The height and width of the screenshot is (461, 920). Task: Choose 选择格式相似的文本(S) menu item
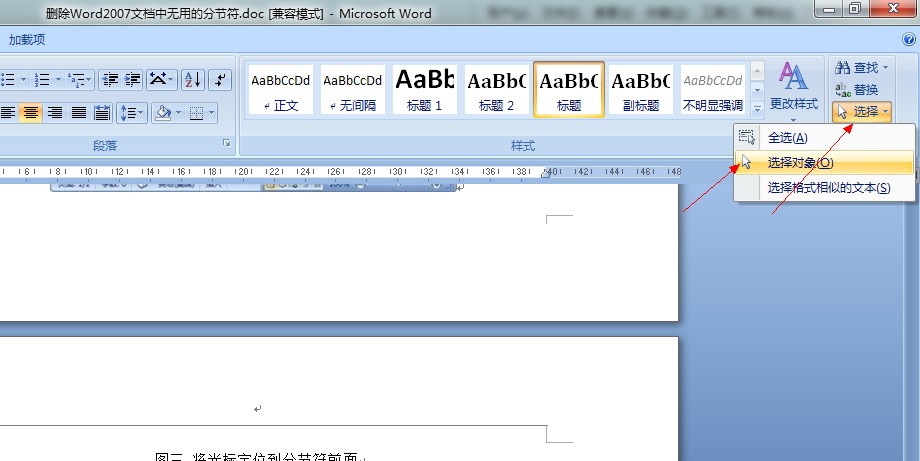click(x=824, y=188)
